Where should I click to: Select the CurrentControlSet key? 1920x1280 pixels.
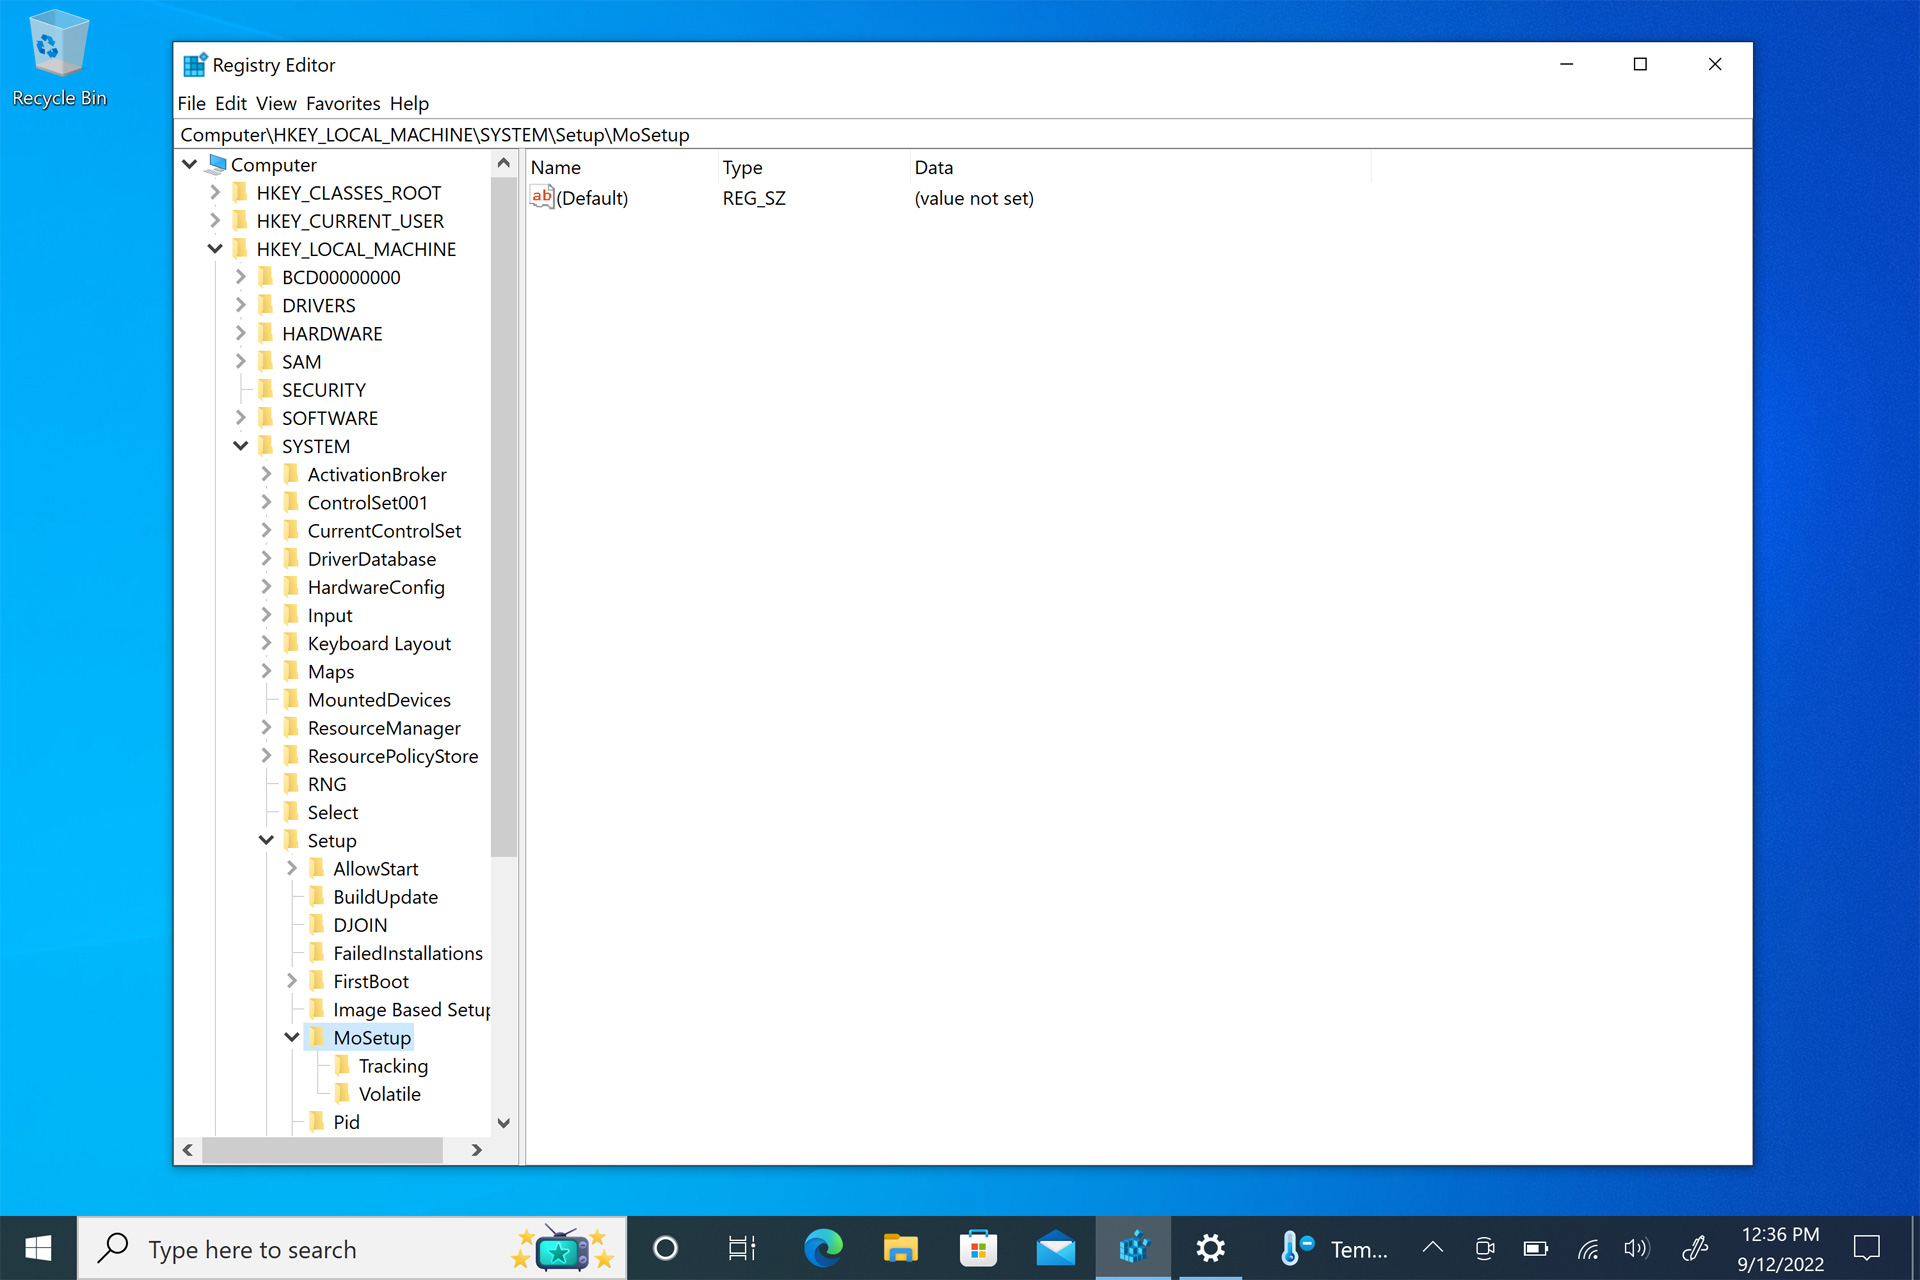tap(384, 531)
